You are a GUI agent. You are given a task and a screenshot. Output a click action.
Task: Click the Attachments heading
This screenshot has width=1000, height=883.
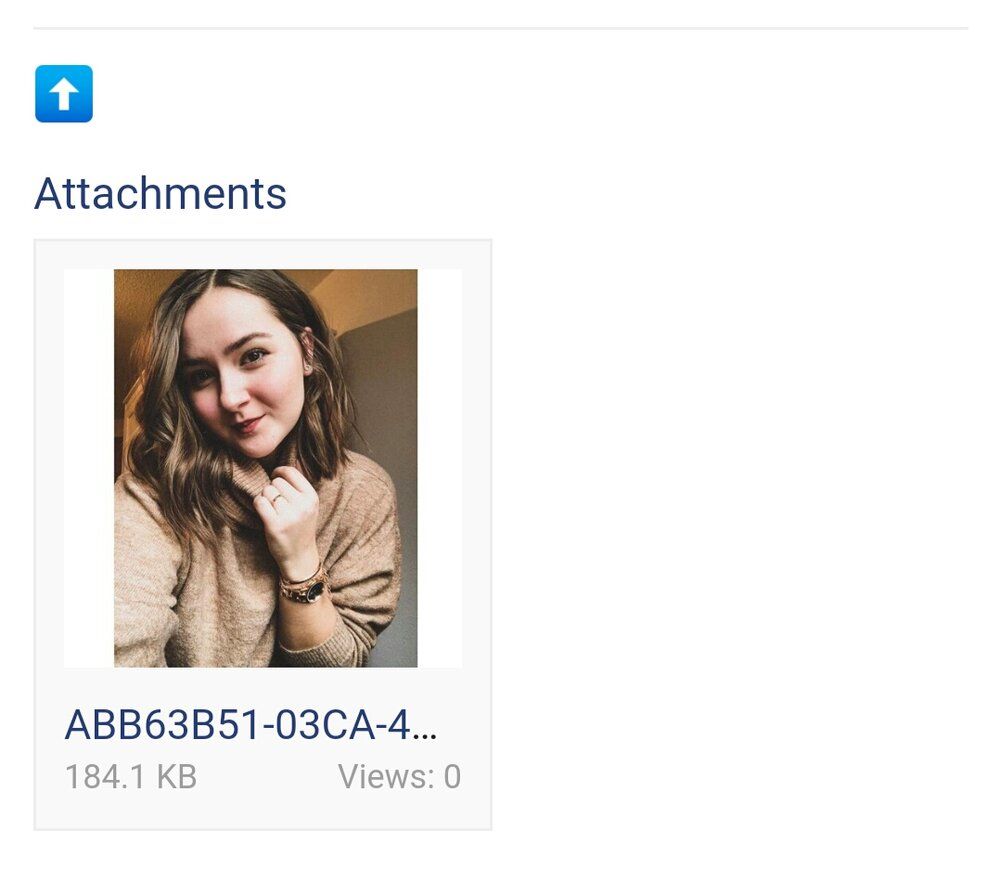coord(160,193)
